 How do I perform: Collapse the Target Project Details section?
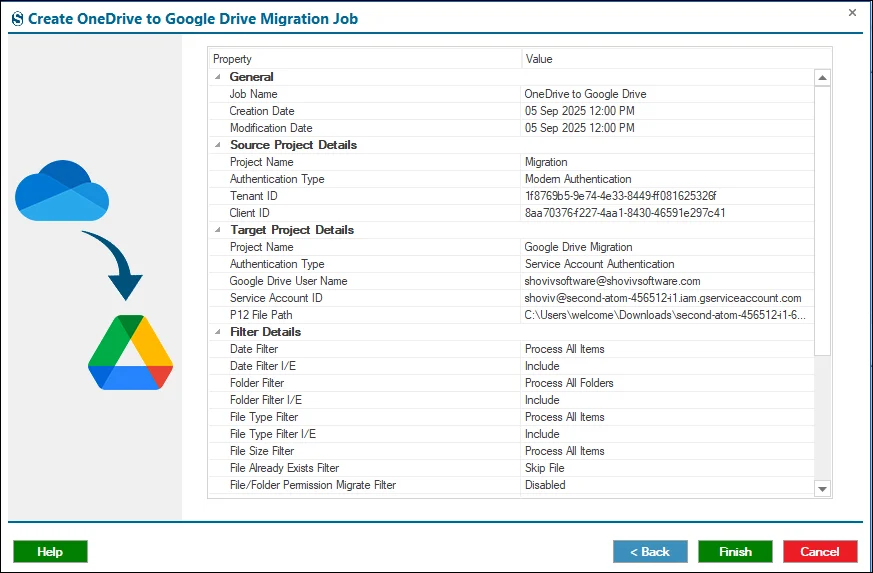(217, 230)
